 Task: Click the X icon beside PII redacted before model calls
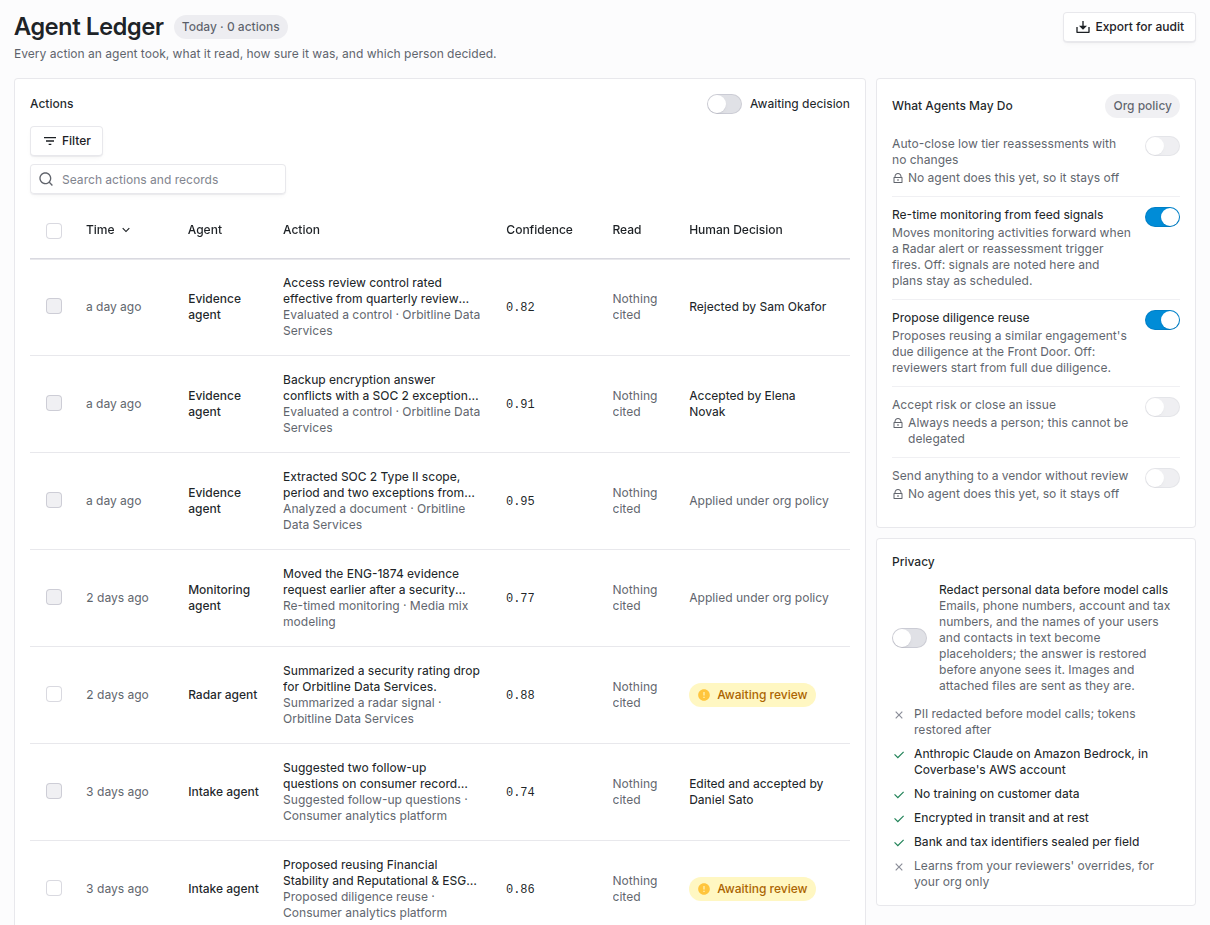tap(899, 714)
